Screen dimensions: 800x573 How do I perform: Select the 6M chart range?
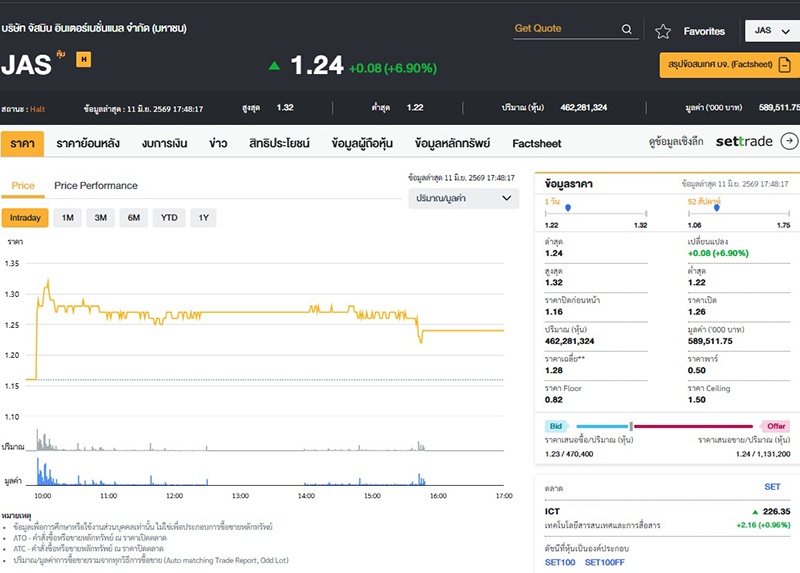pyautogui.click(x=134, y=218)
